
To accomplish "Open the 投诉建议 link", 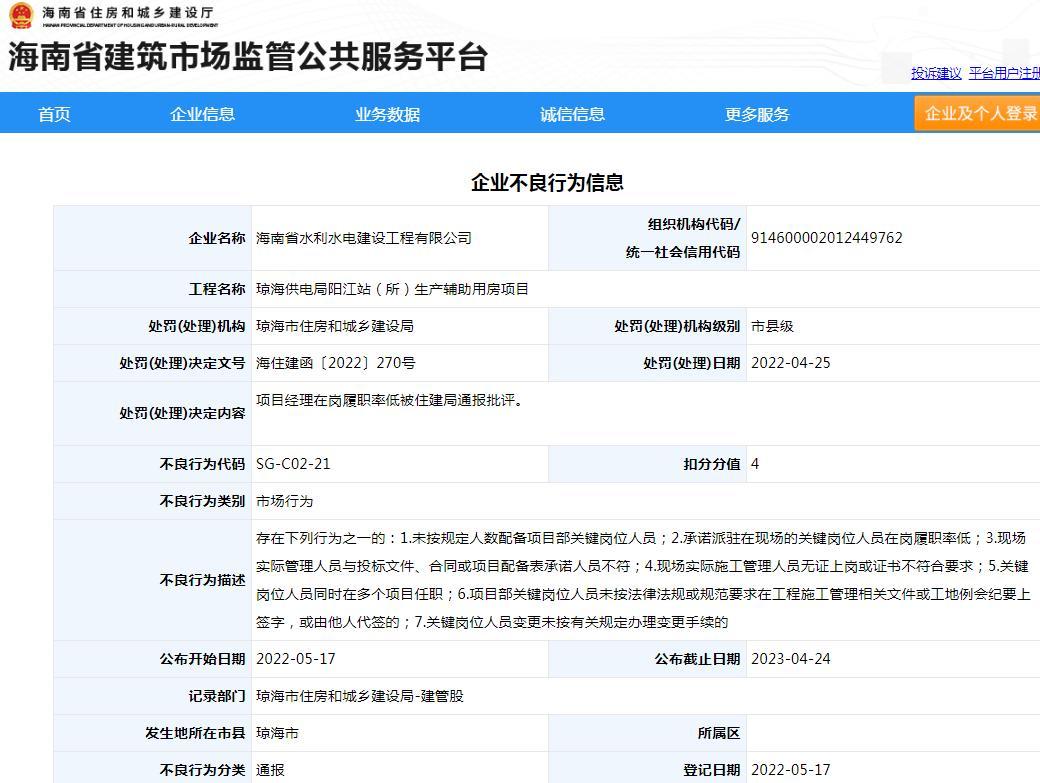I will 936,73.
